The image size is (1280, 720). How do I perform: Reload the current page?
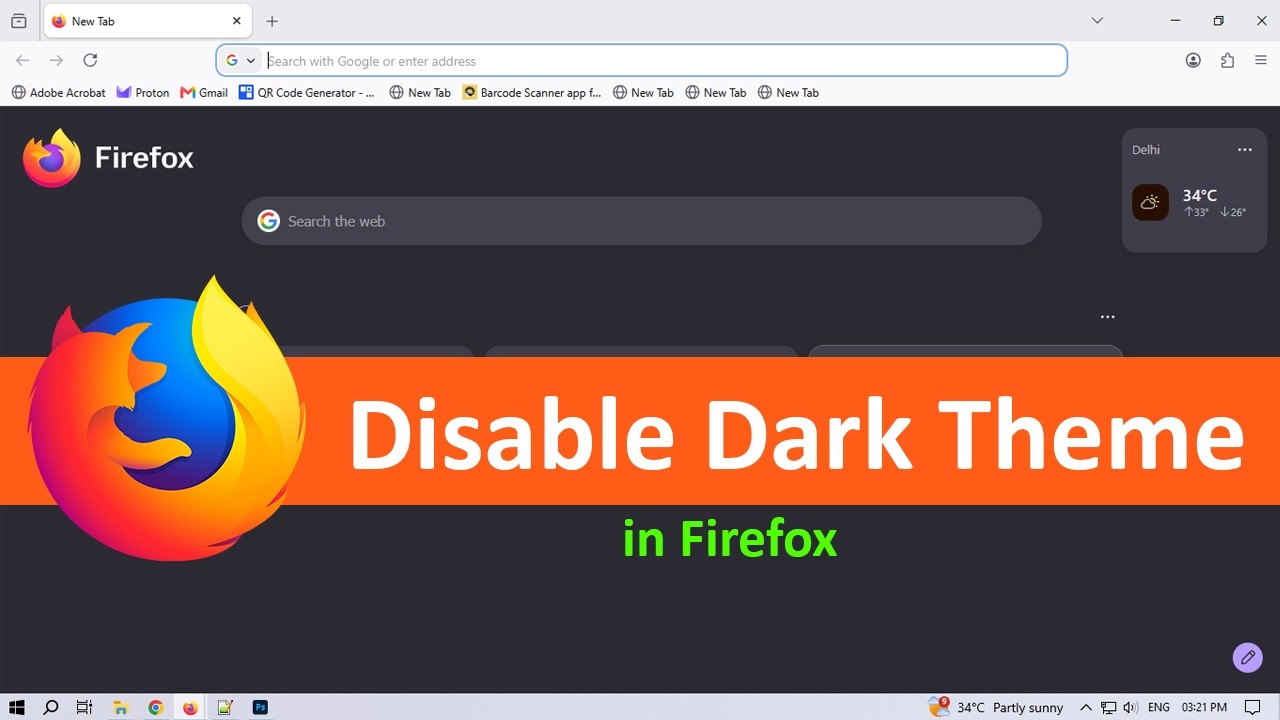coord(90,60)
